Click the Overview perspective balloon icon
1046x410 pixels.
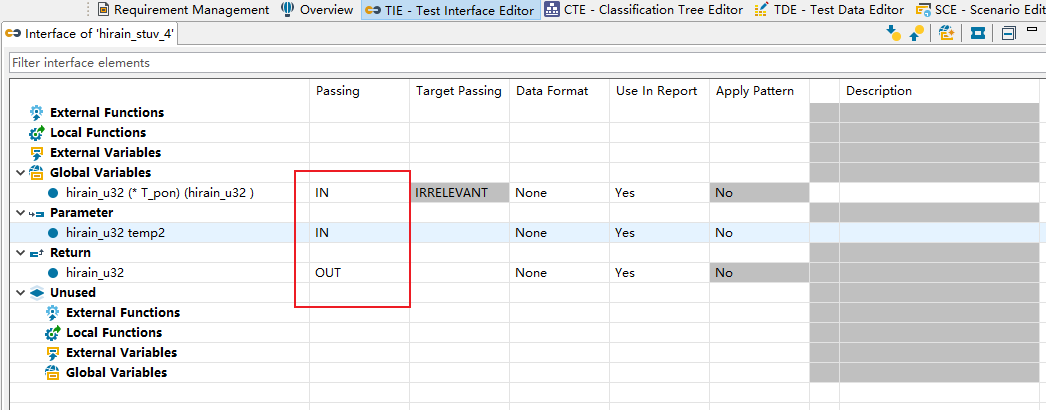pos(288,9)
